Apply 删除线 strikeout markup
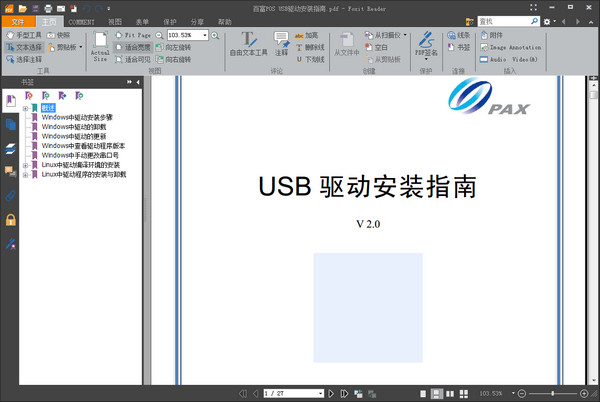This screenshot has width=600, height=402. (310, 47)
